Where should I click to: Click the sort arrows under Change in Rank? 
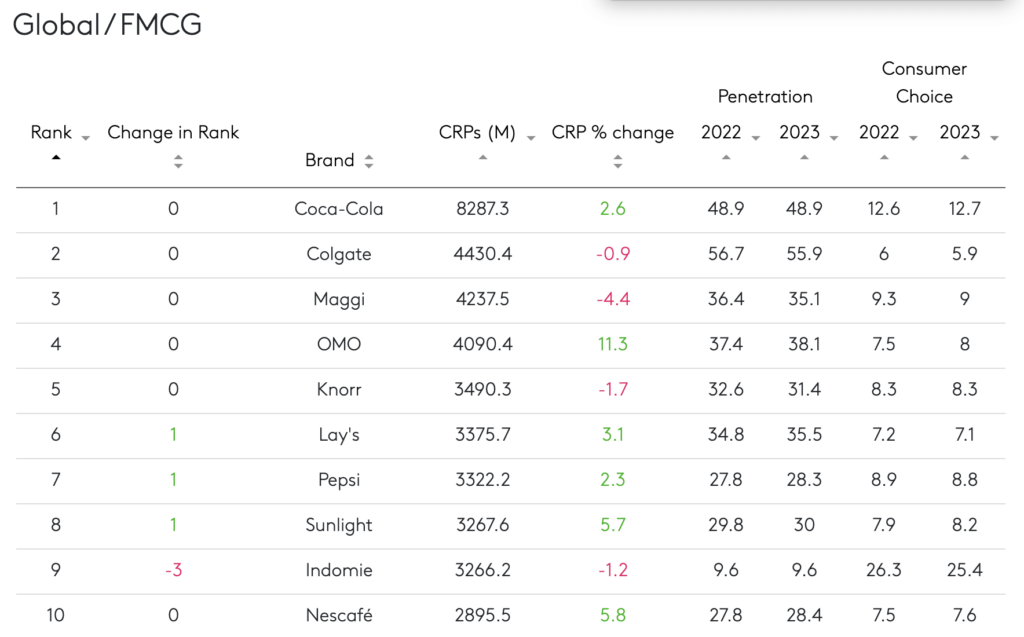178,160
